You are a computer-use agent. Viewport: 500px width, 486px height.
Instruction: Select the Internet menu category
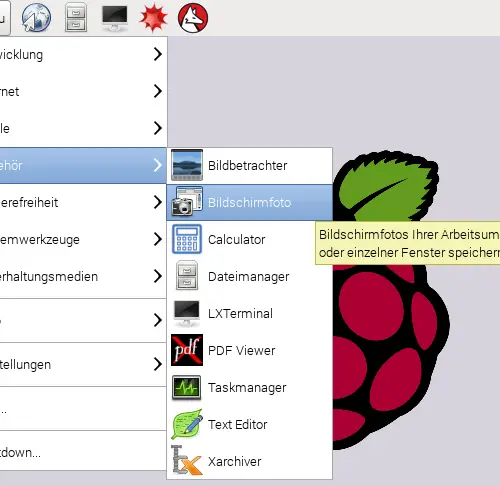pyautogui.click(x=83, y=91)
